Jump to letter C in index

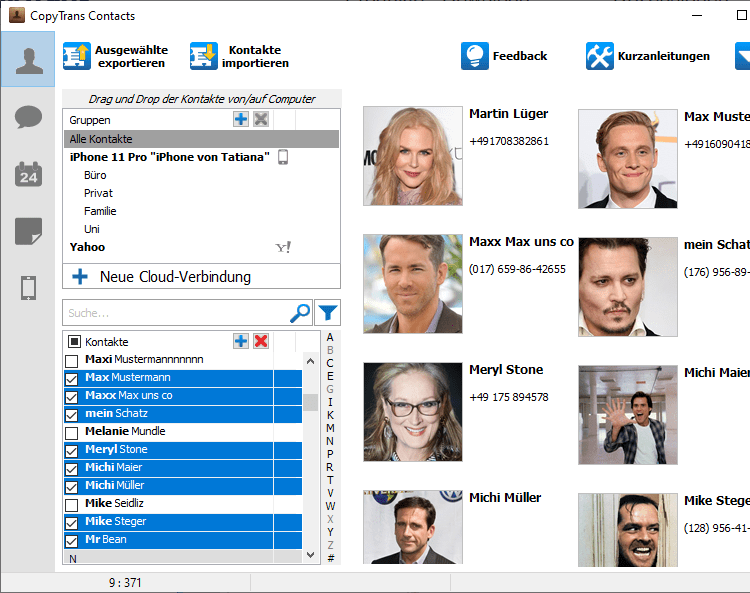coord(330,363)
